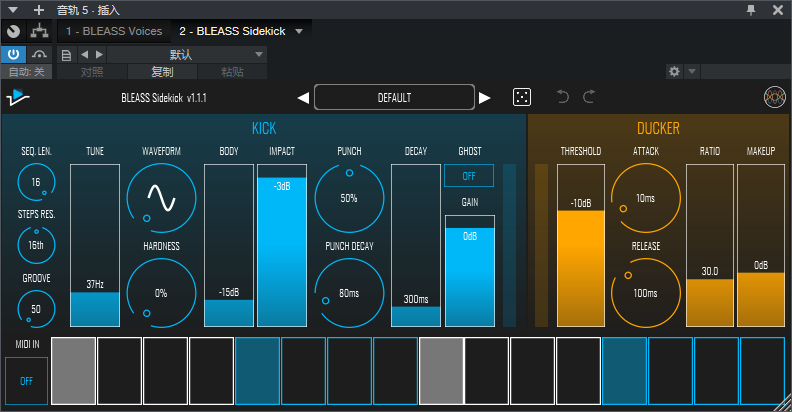Toggle the fifth sequencer step pad

pos(258,371)
